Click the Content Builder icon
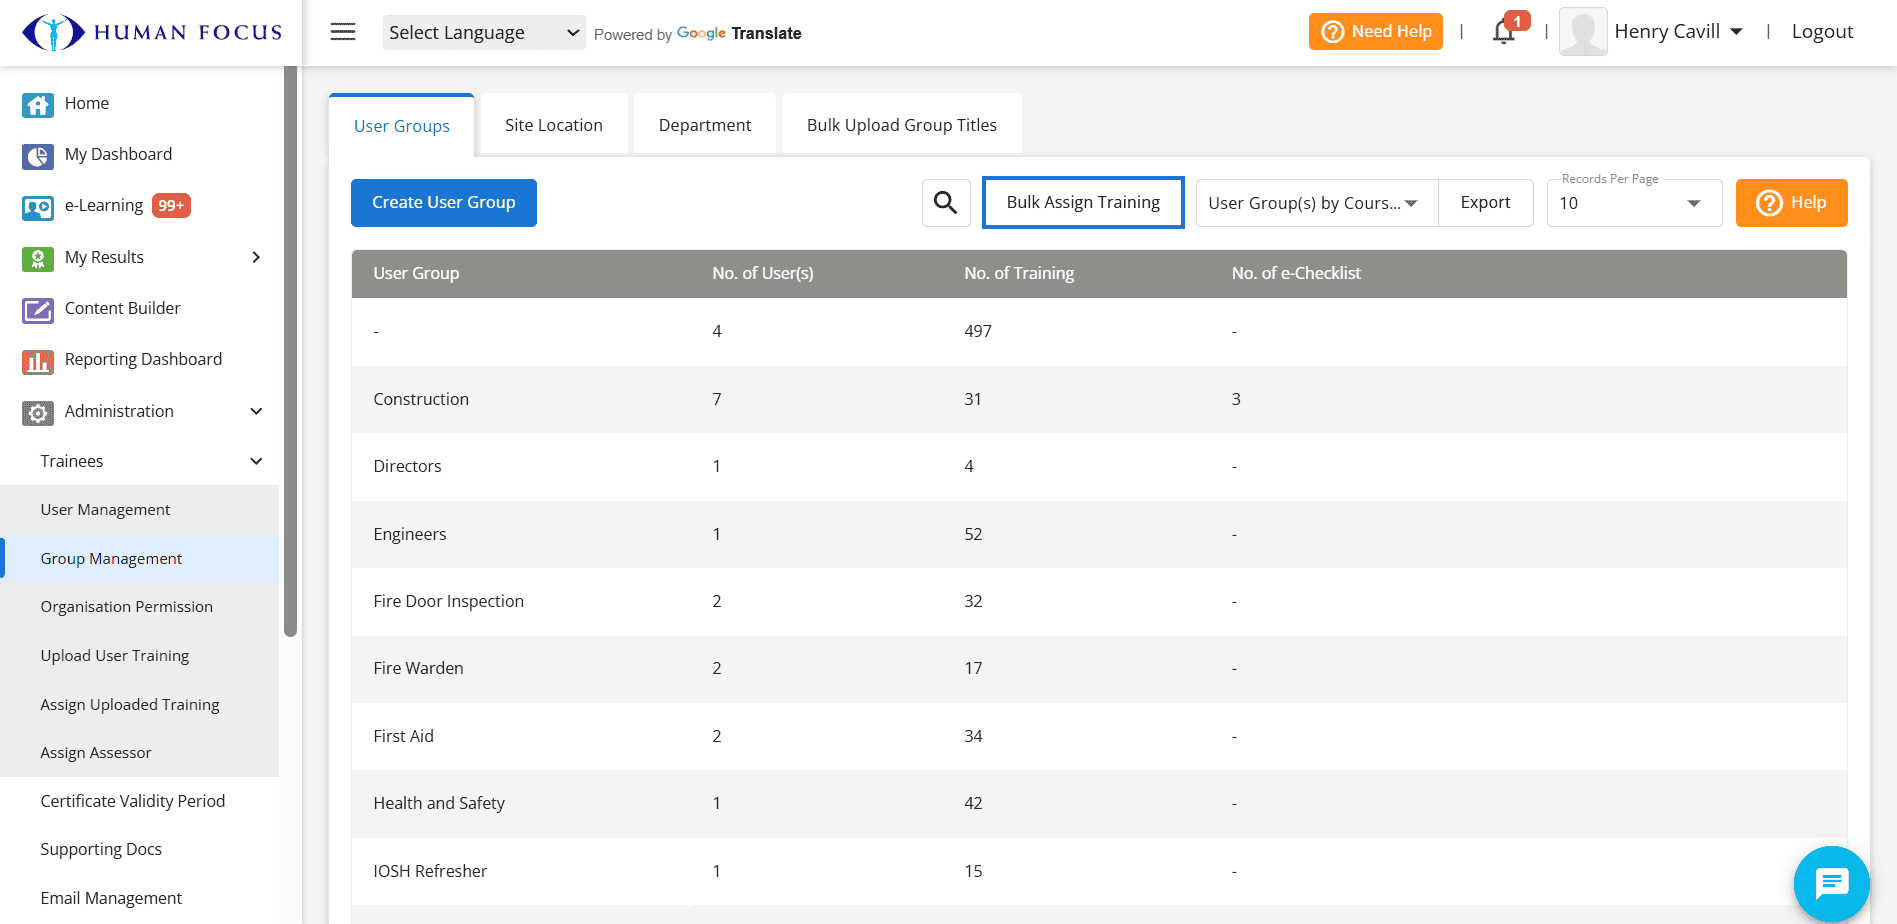 pyautogui.click(x=38, y=309)
